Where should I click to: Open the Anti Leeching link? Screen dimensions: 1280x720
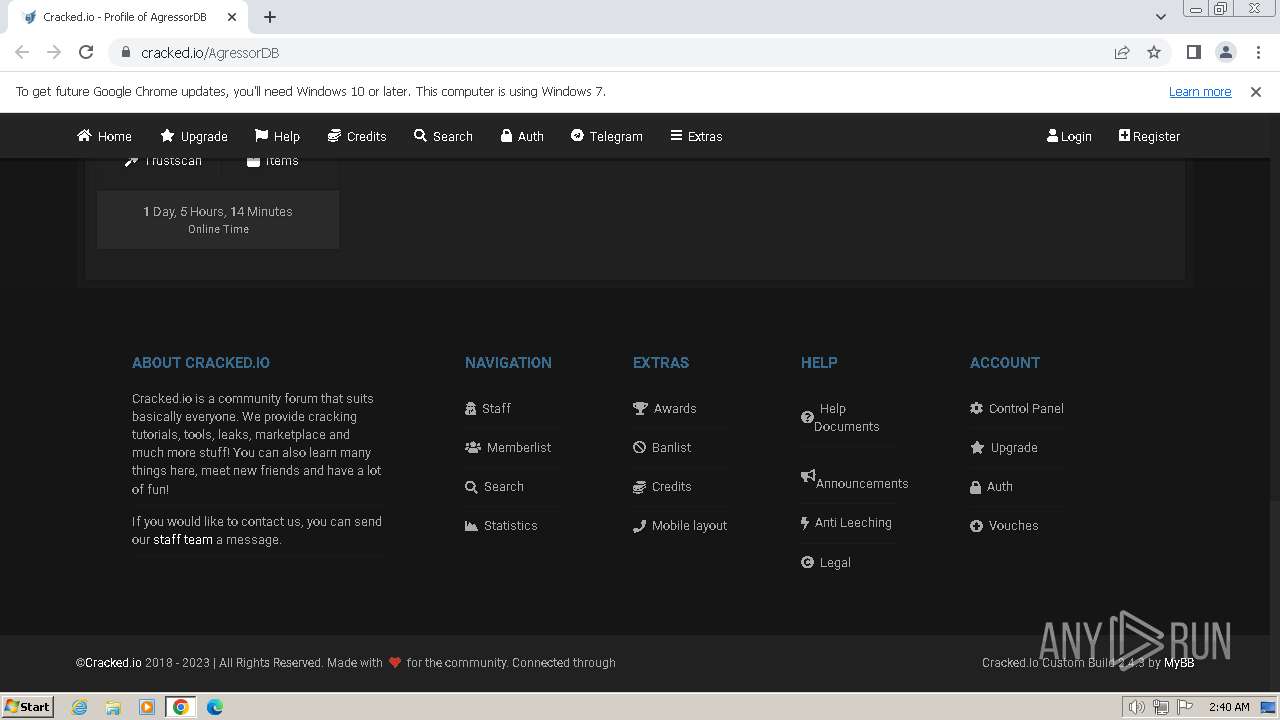pos(846,522)
